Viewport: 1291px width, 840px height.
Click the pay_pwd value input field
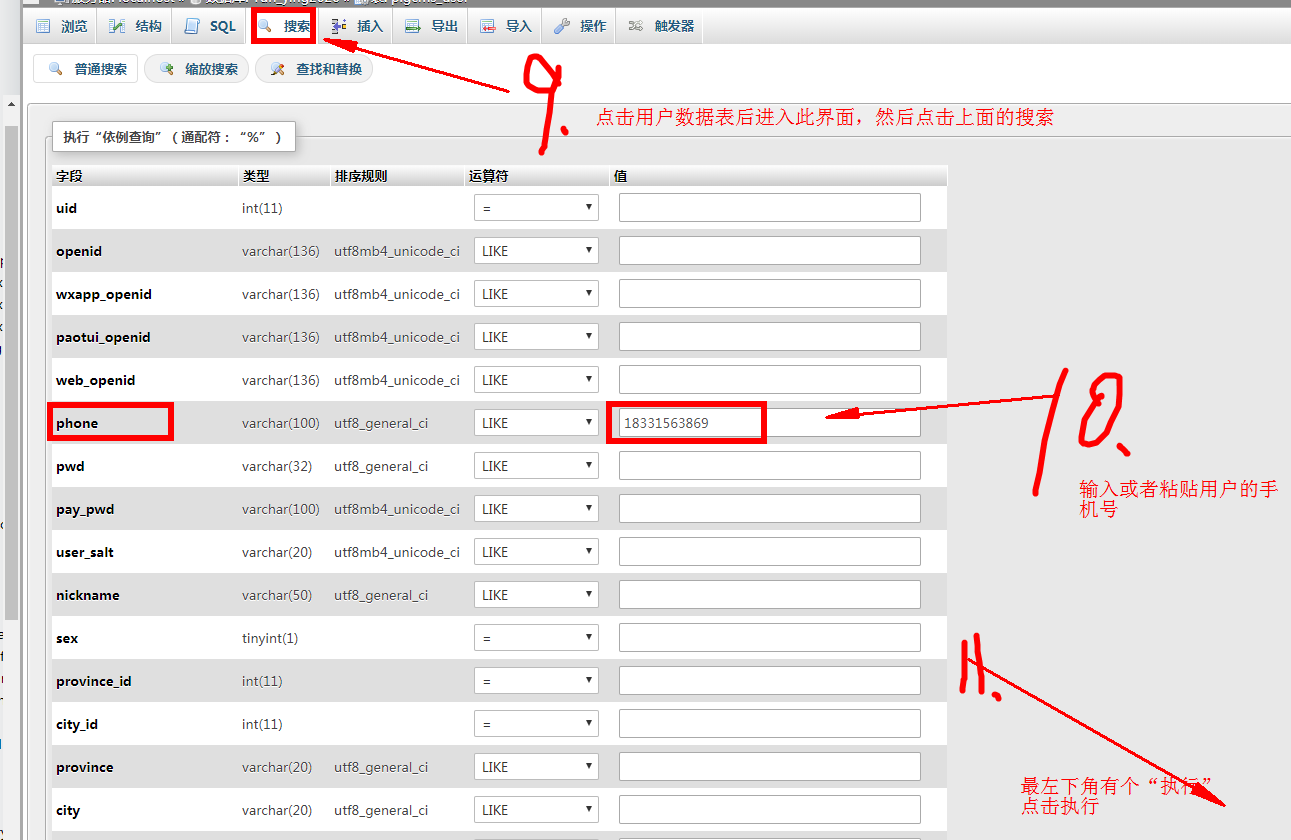click(x=770, y=509)
